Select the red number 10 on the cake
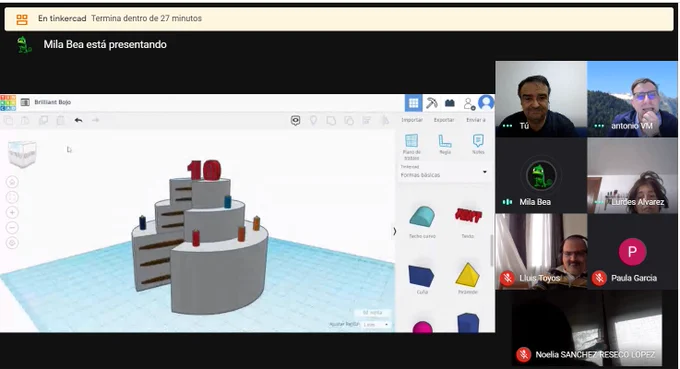This screenshot has width=680, height=369. tap(204, 170)
